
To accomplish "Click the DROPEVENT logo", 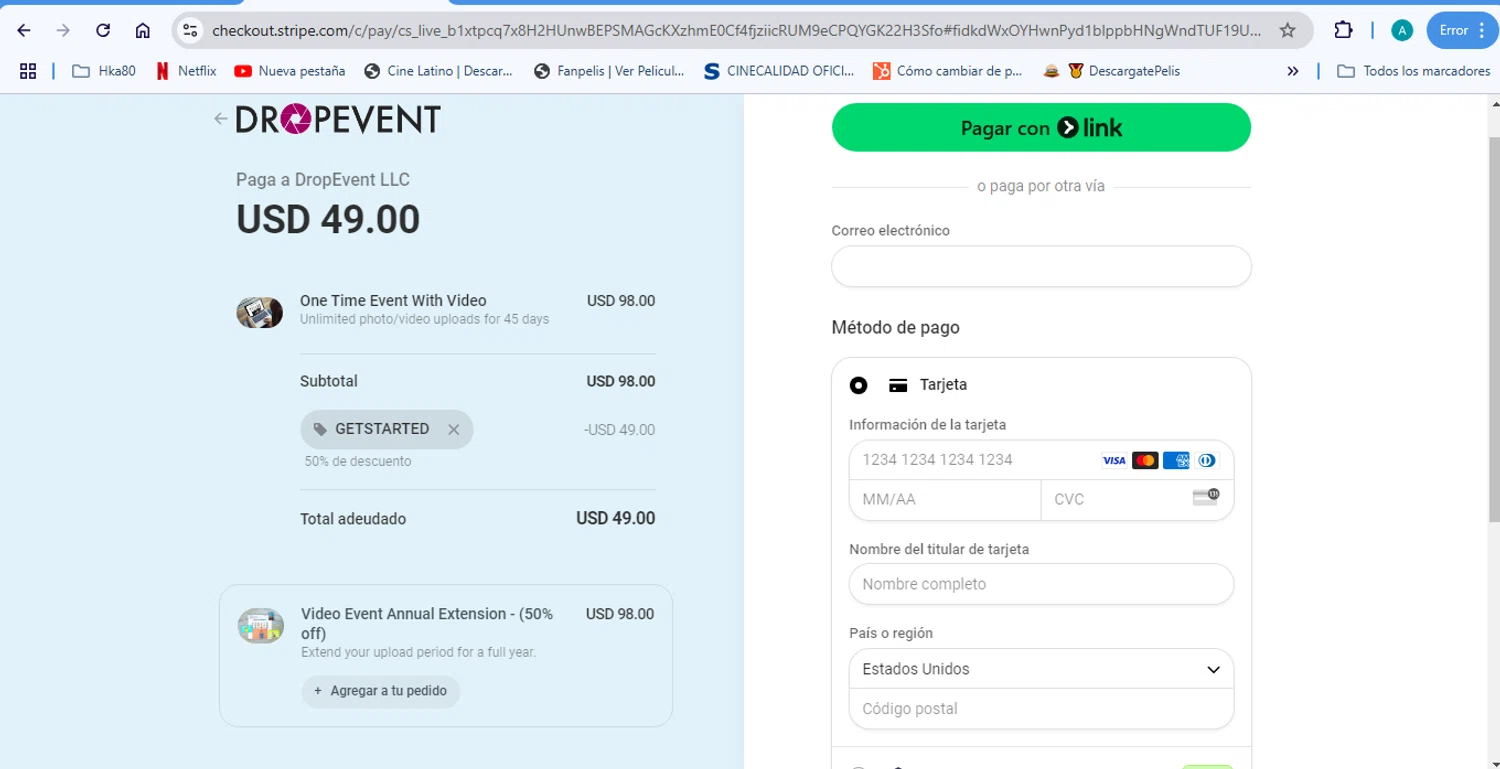I will point(338,119).
